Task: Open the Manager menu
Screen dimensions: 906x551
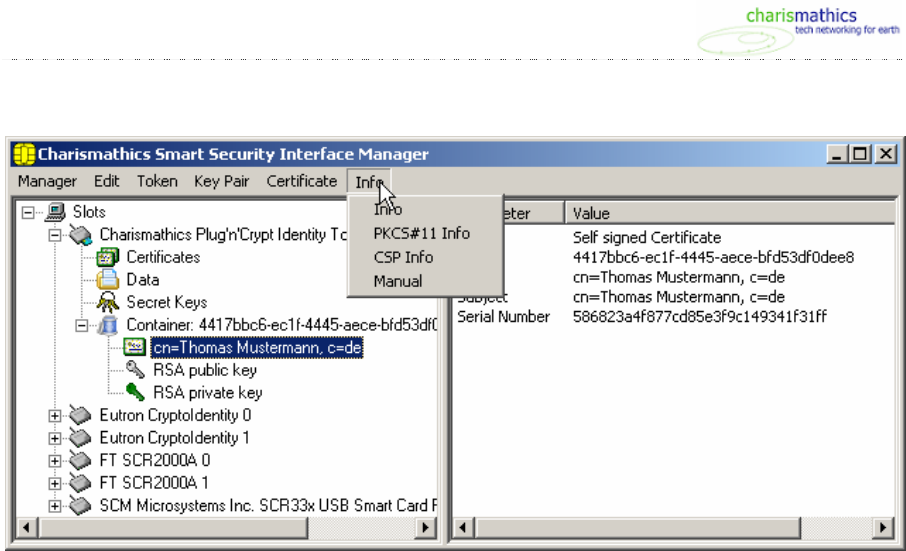Action: tap(47, 181)
